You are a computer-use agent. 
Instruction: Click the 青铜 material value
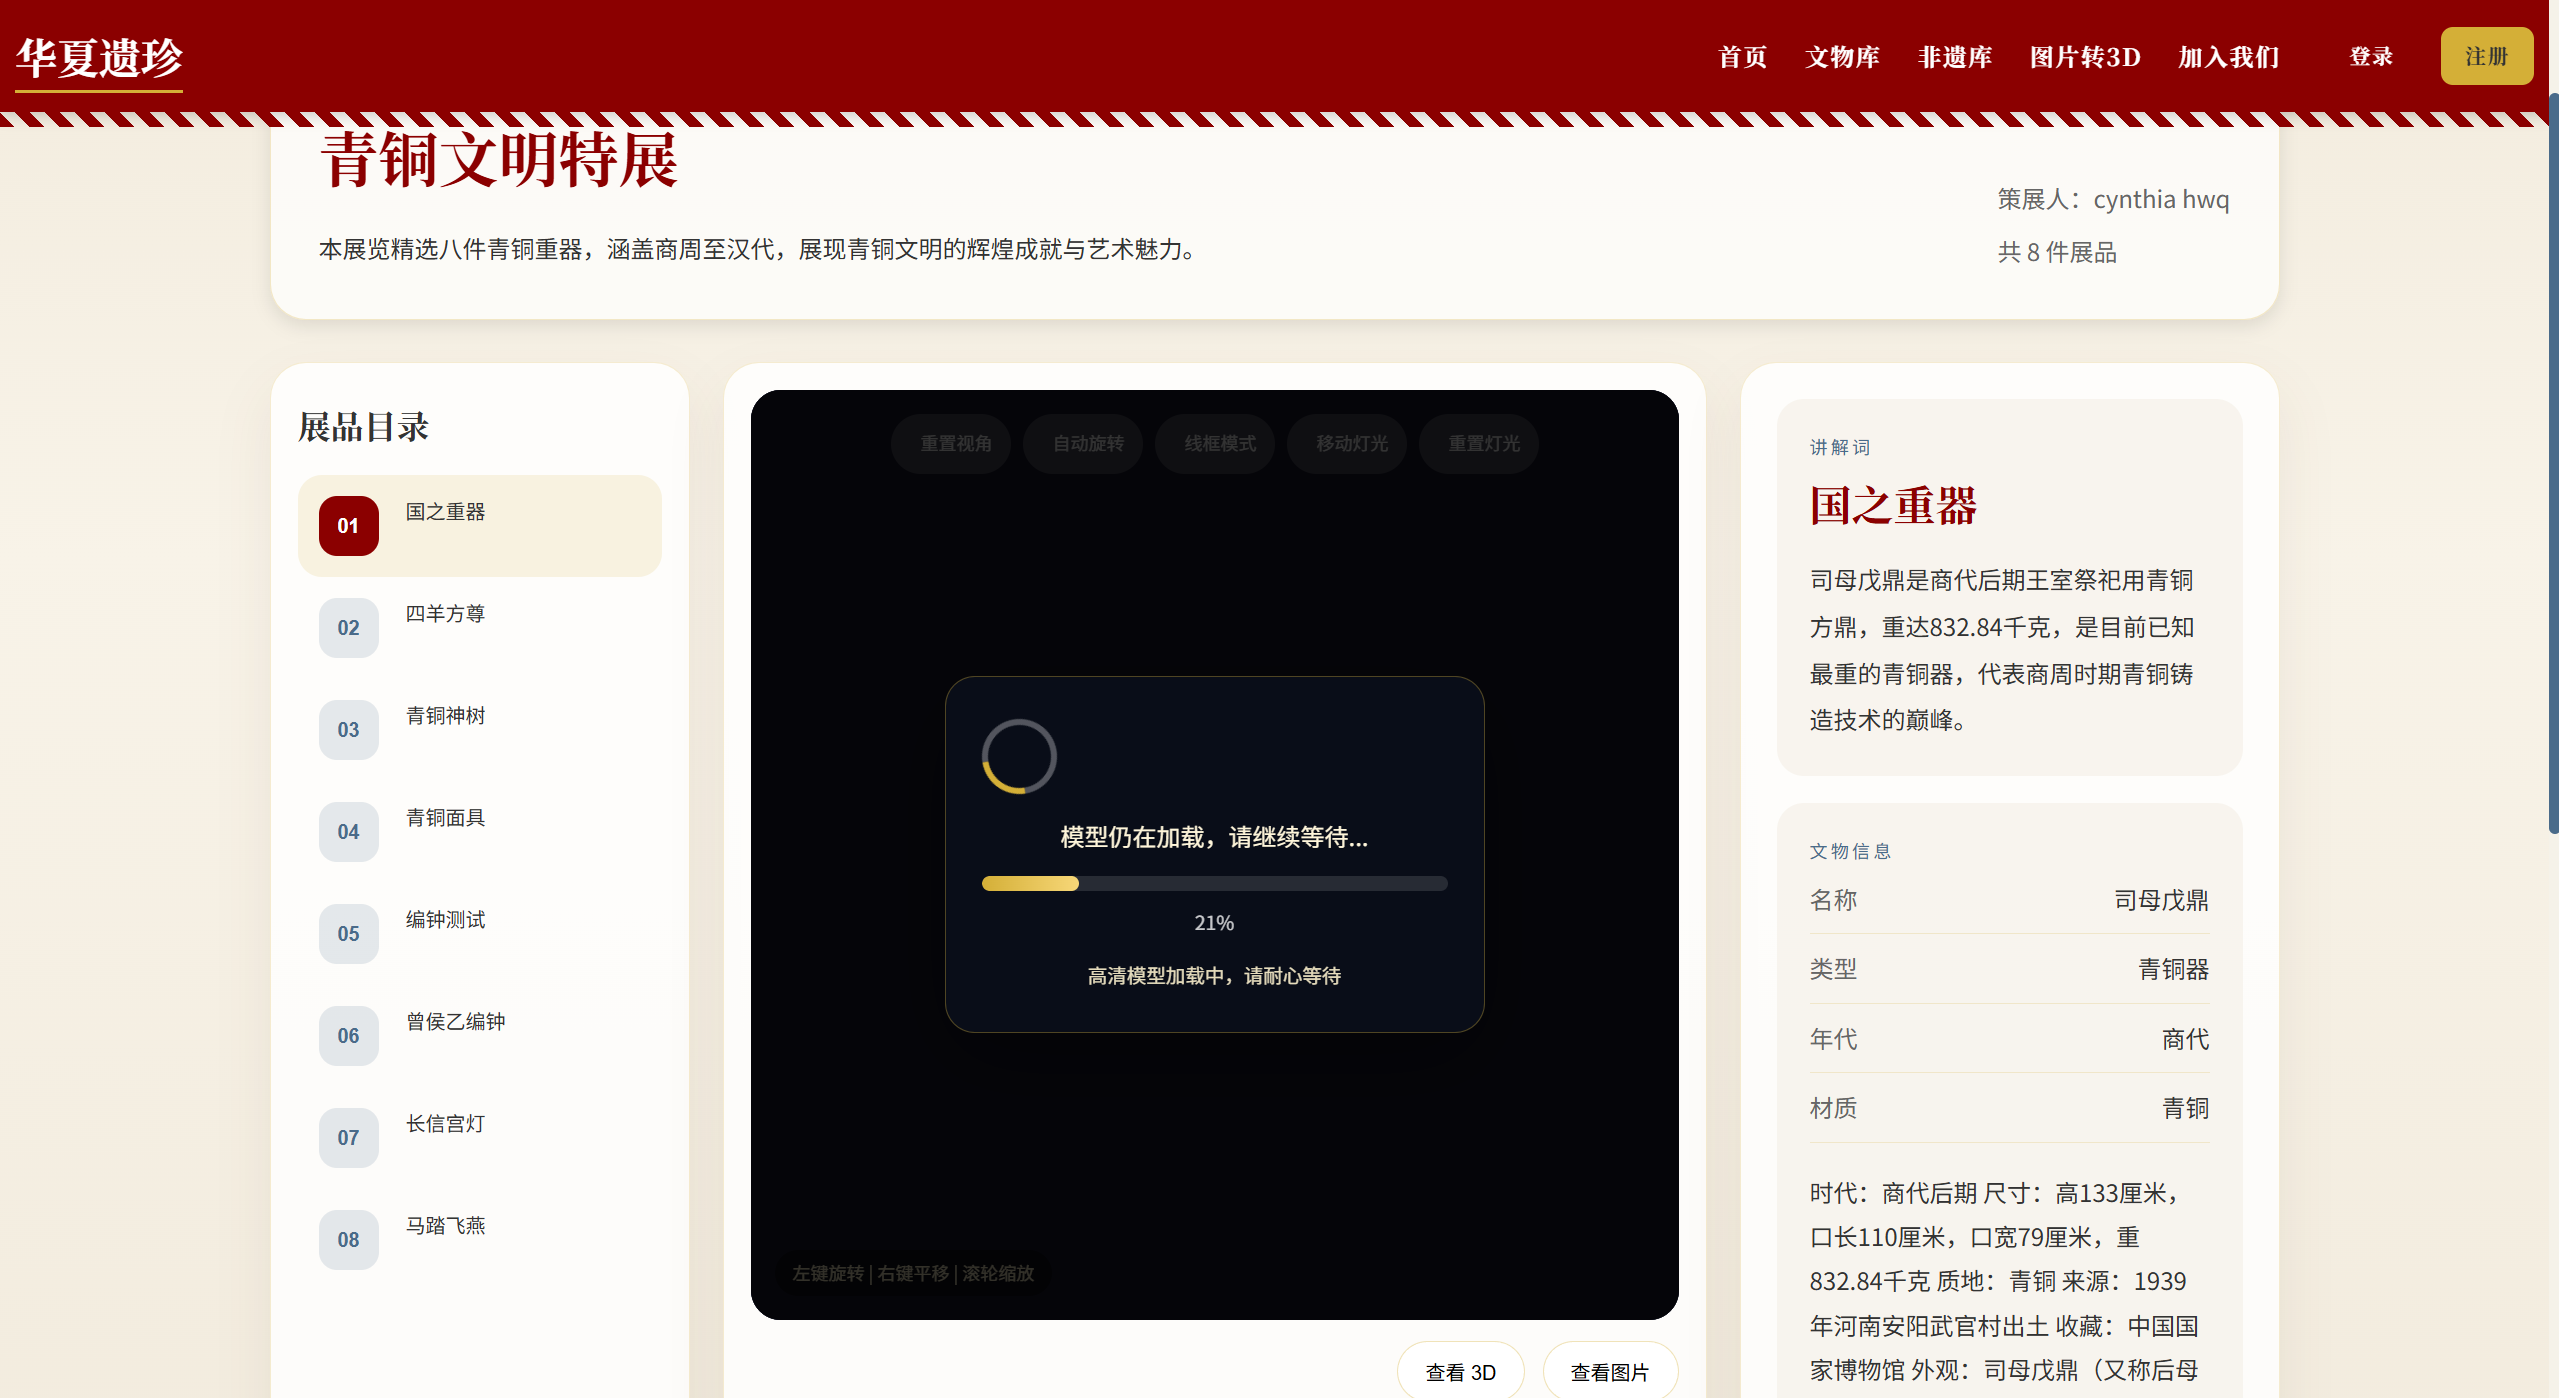(2185, 1108)
